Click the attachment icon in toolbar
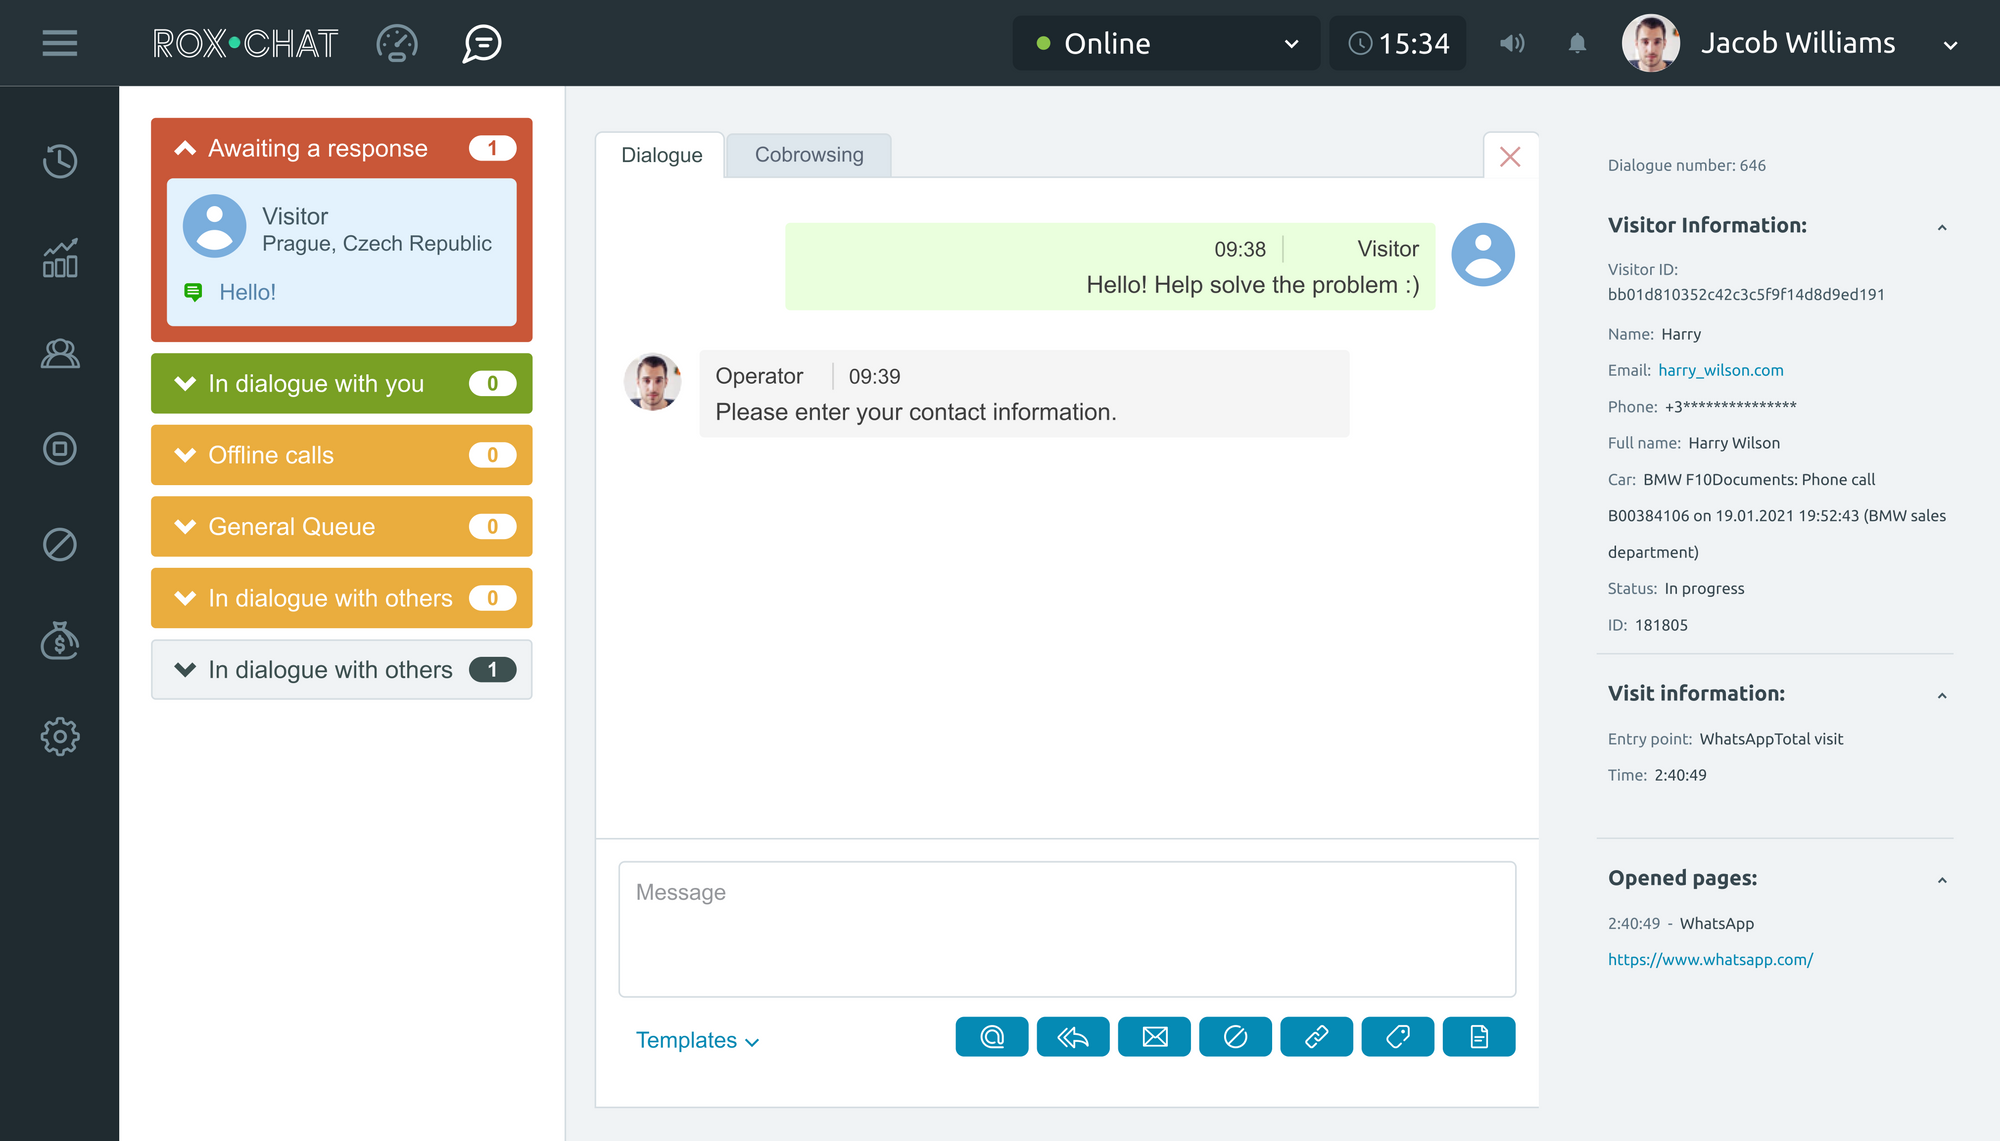Image resolution: width=2000 pixels, height=1141 pixels. tap(992, 1039)
